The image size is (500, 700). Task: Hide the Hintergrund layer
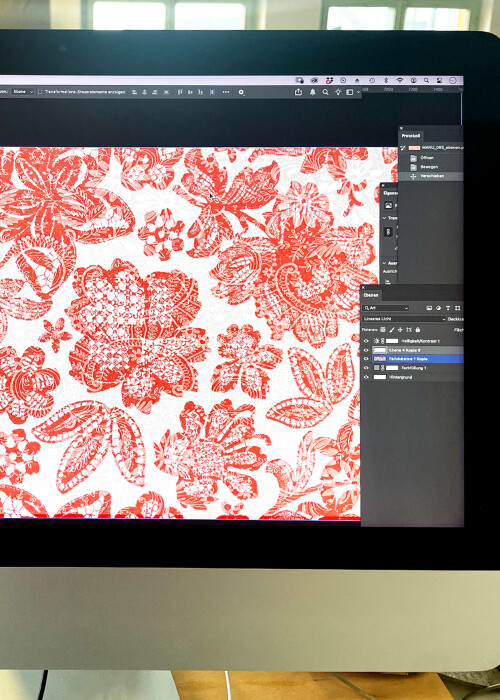[x=366, y=377]
